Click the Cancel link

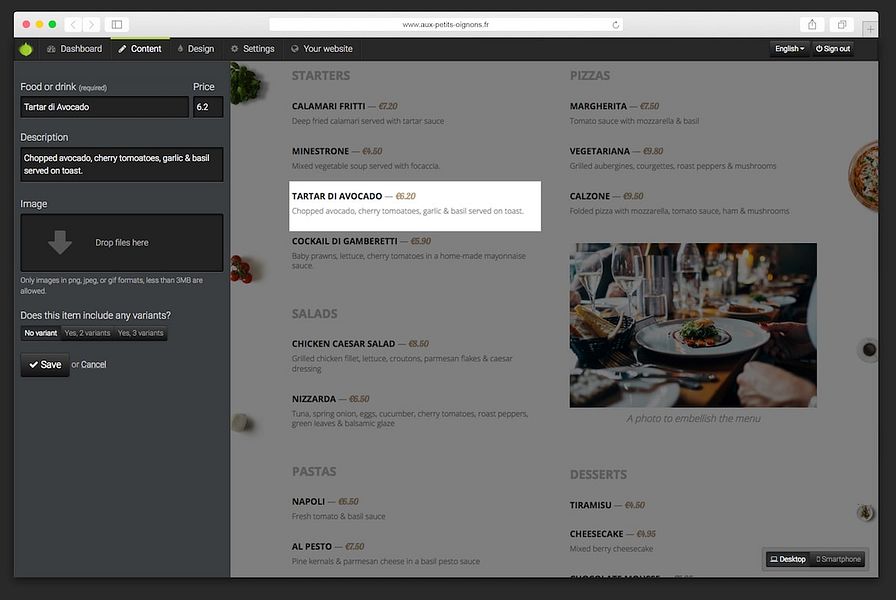click(x=94, y=365)
